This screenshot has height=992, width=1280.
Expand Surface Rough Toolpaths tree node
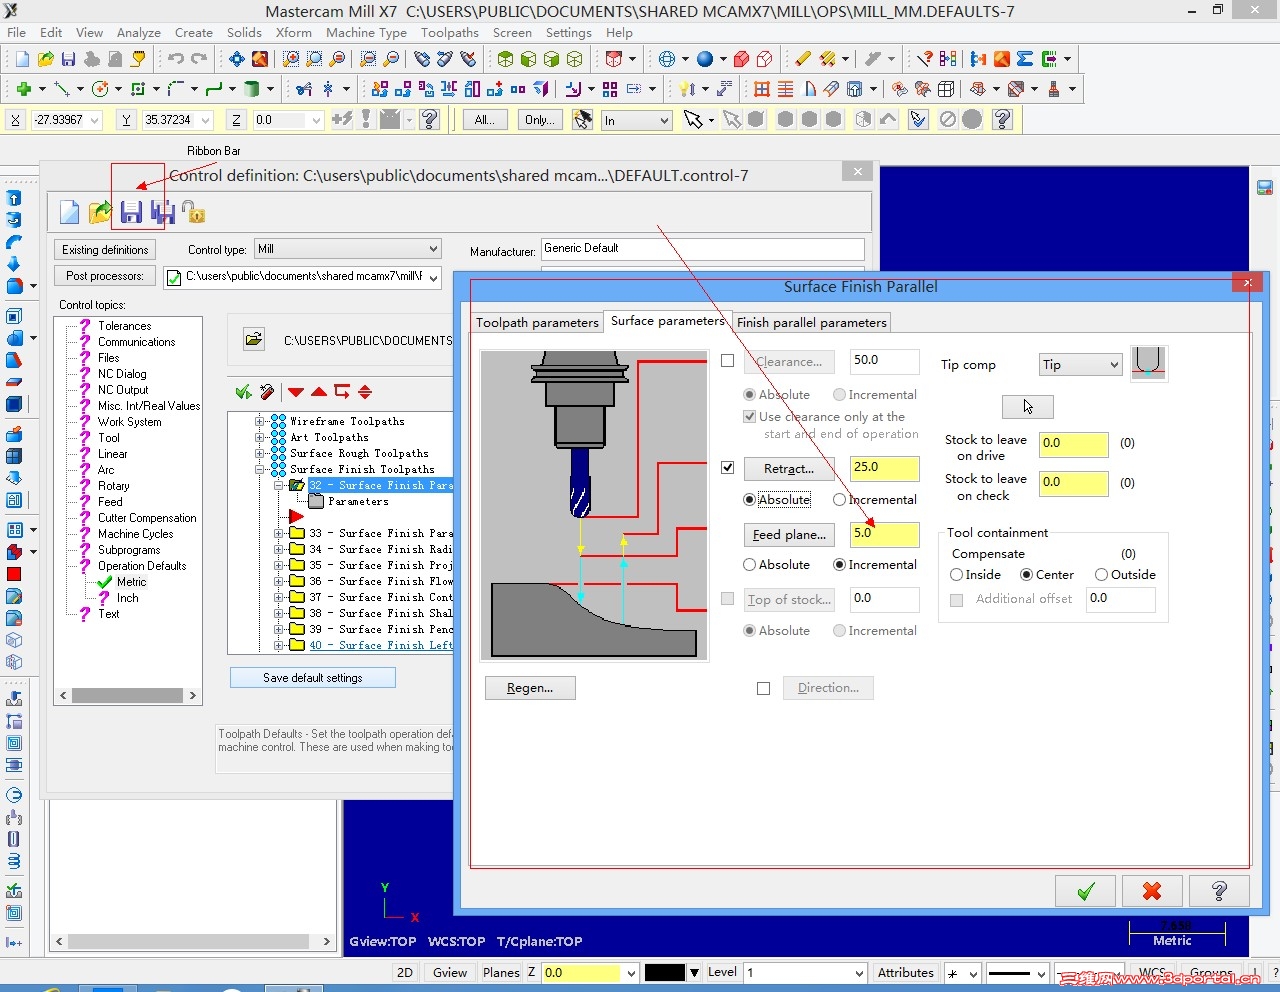tap(260, 454)
